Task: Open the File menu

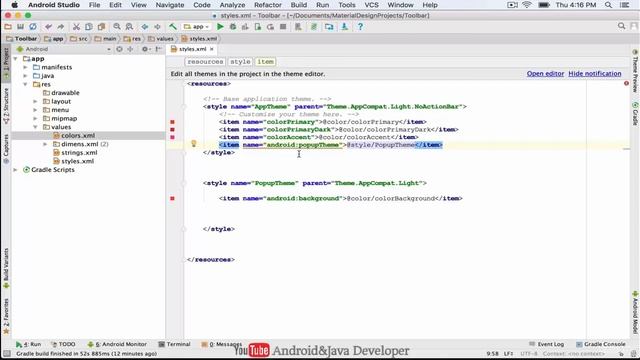Action: pyautogui.click(x=94, y=5)
